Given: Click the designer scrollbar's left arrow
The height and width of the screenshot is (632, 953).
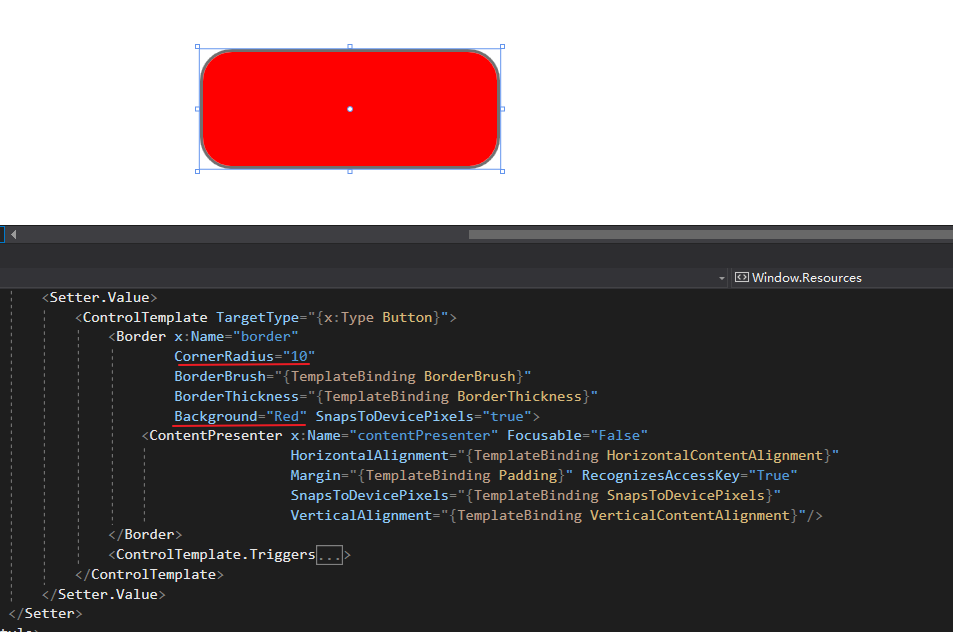Looking at the screenshot, I should click(13, 235).
